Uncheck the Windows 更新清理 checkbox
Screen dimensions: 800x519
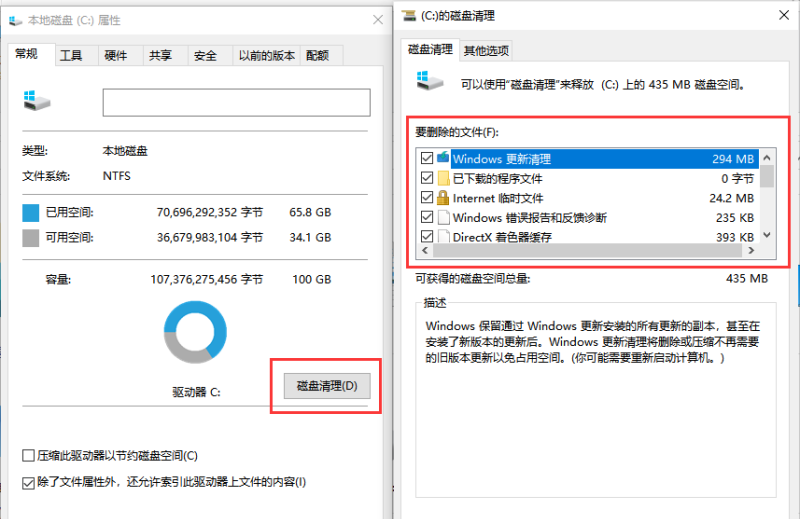click(x=427, y=158)
